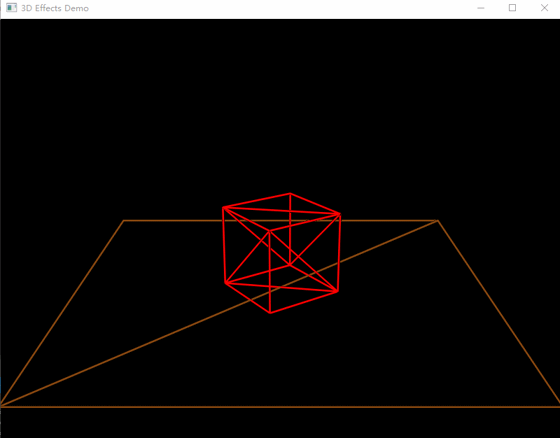Click the red wireframe cube
560x438 pixels.
[281, 253]
